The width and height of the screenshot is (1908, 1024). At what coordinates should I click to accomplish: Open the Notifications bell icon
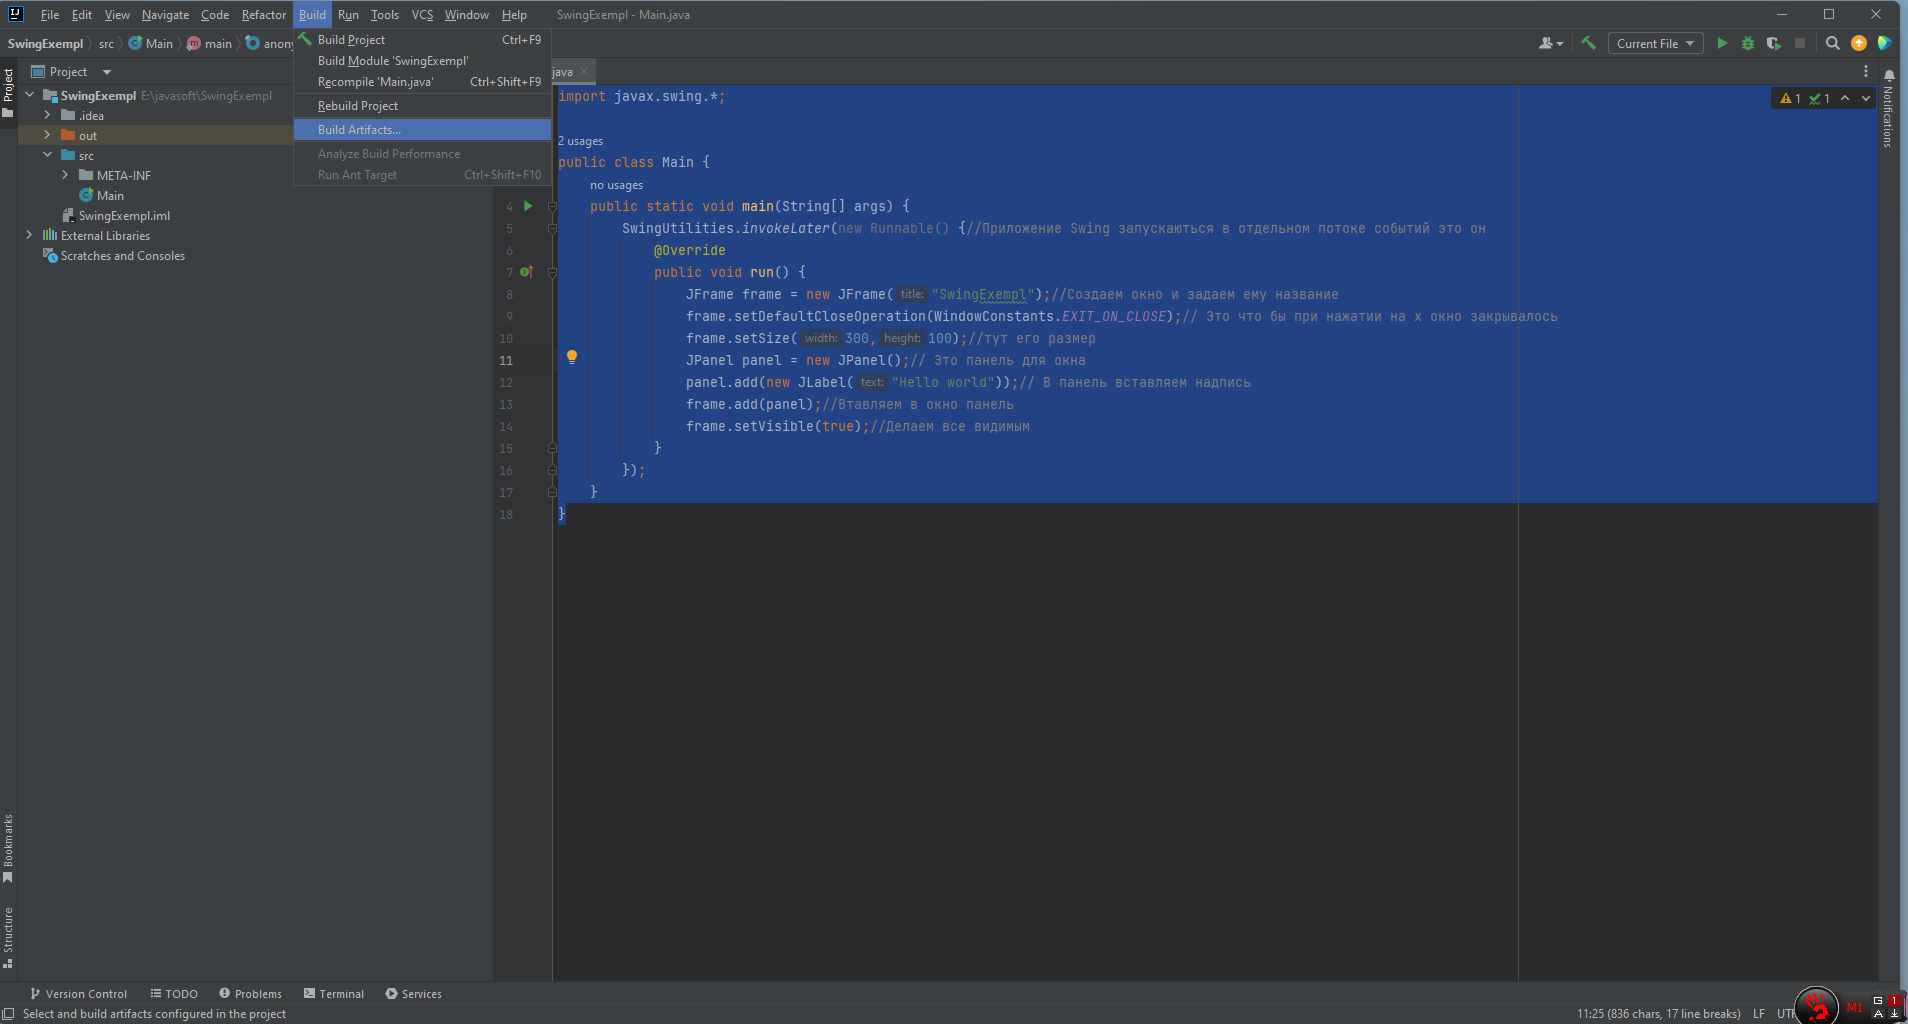tap(1889, 76)
